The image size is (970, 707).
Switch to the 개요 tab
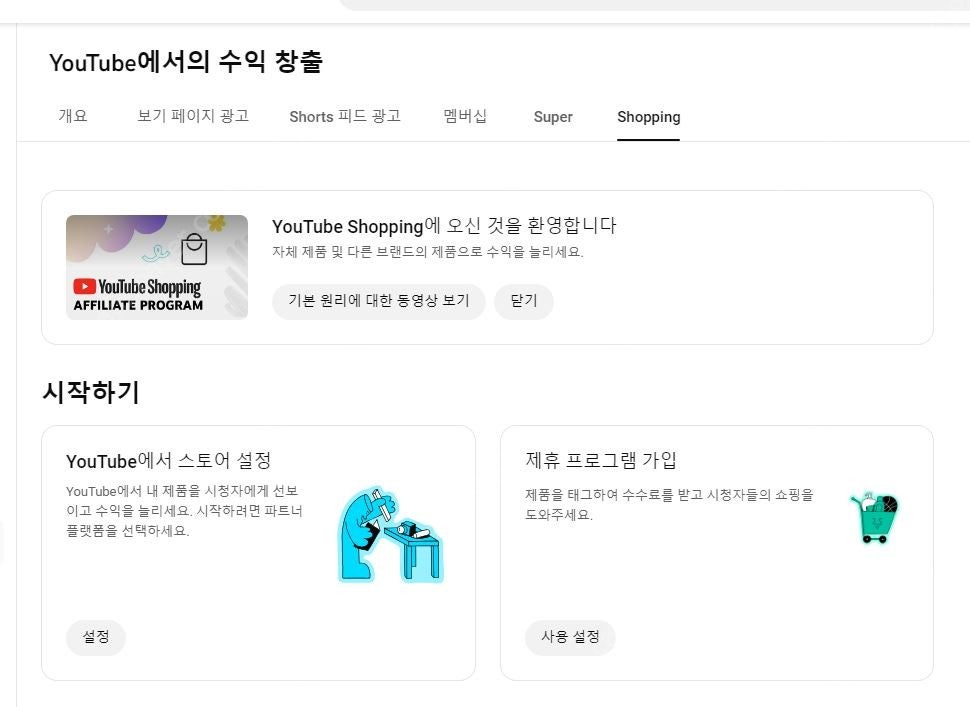point(71,116)
